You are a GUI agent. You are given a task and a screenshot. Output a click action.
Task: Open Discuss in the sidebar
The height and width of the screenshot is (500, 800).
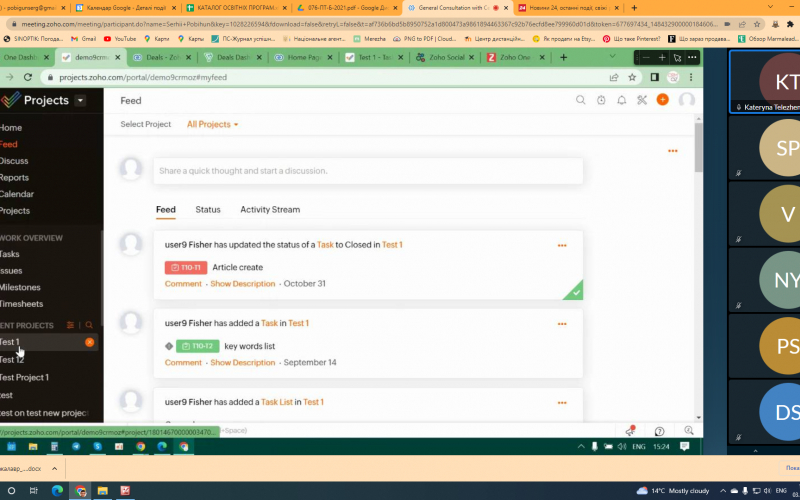pos(14,161)
